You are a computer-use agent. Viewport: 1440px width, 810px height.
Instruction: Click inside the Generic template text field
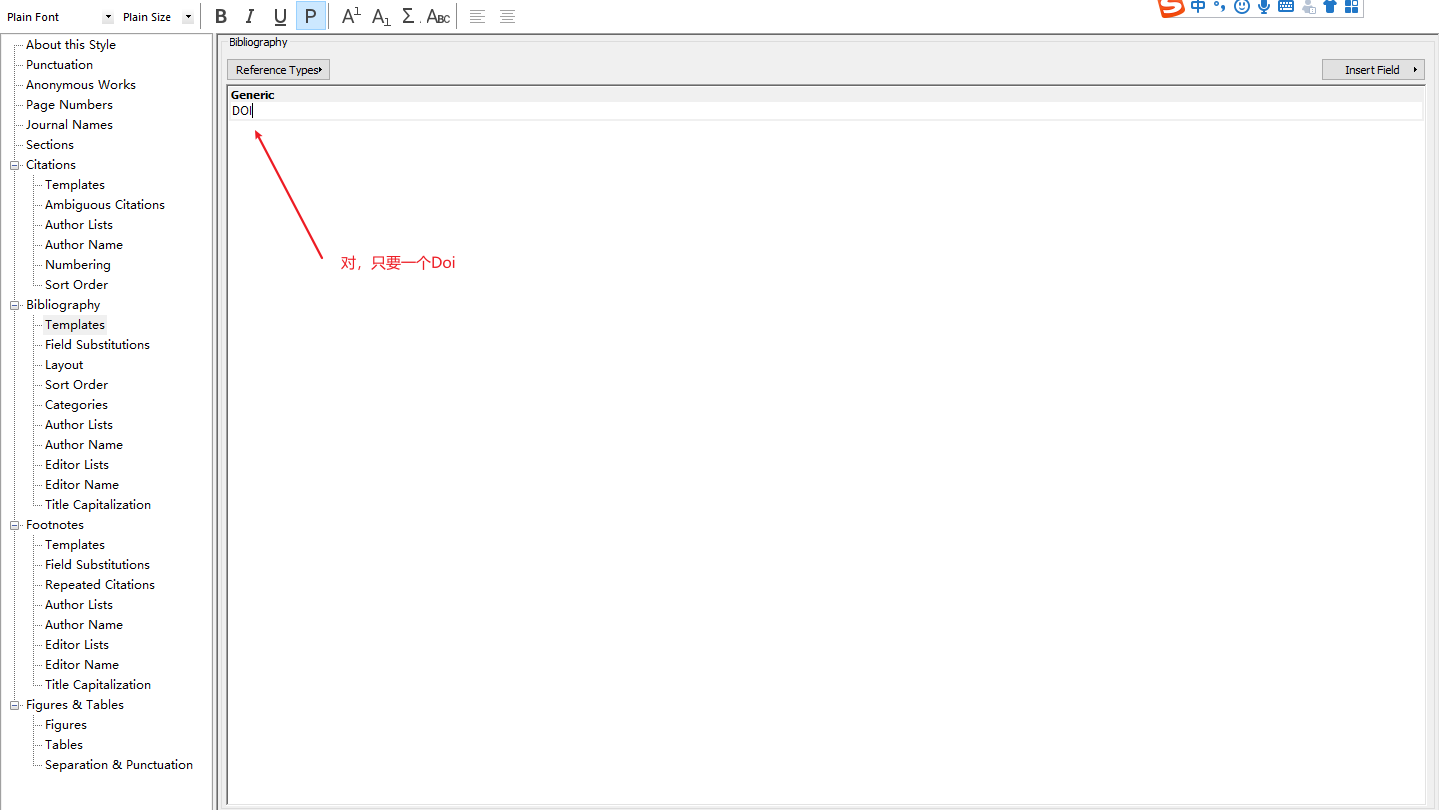pos(800,111)
